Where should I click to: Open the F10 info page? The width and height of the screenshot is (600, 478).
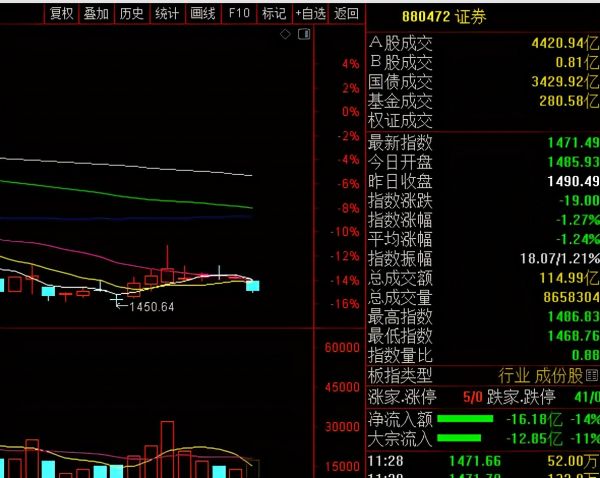pyautogui.click(x=239, y=13)
